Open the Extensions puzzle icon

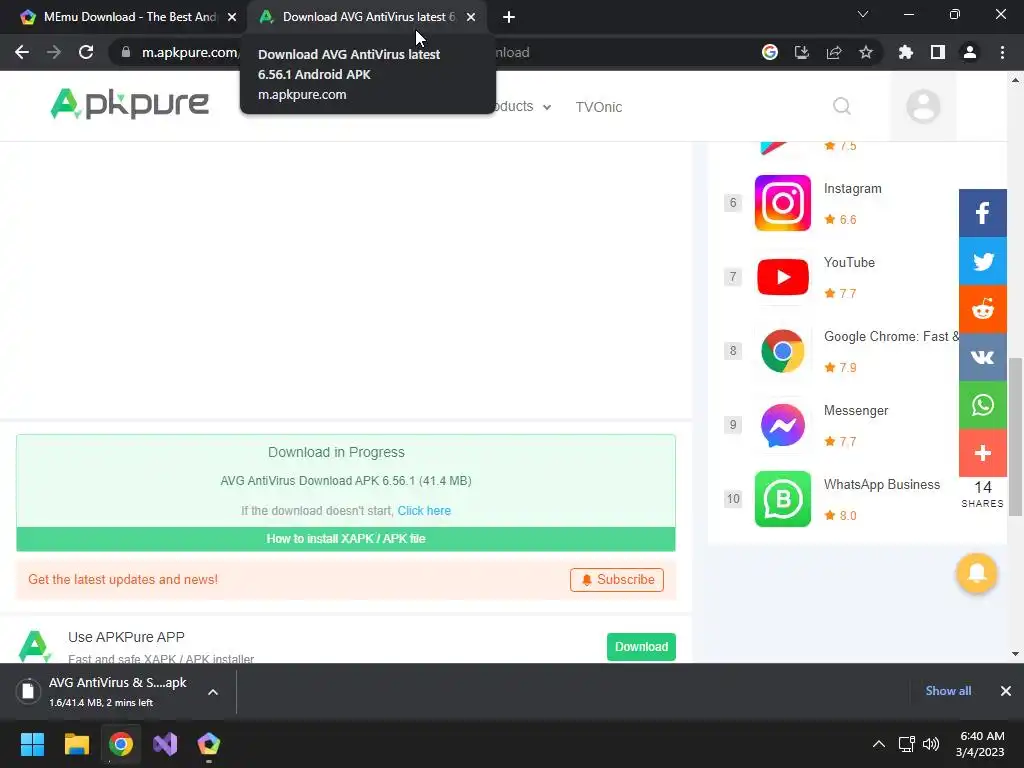(906, 52)
